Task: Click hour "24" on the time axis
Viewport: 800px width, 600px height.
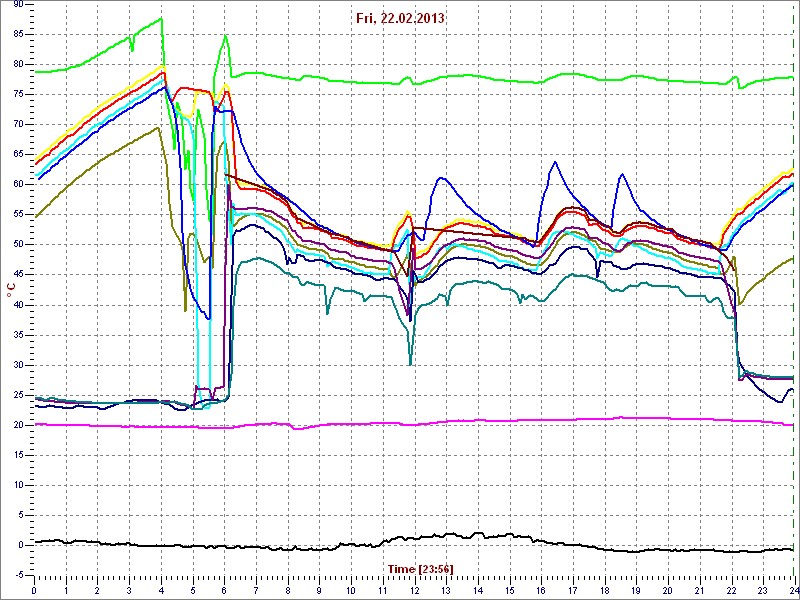Action: tap(793, 591)
